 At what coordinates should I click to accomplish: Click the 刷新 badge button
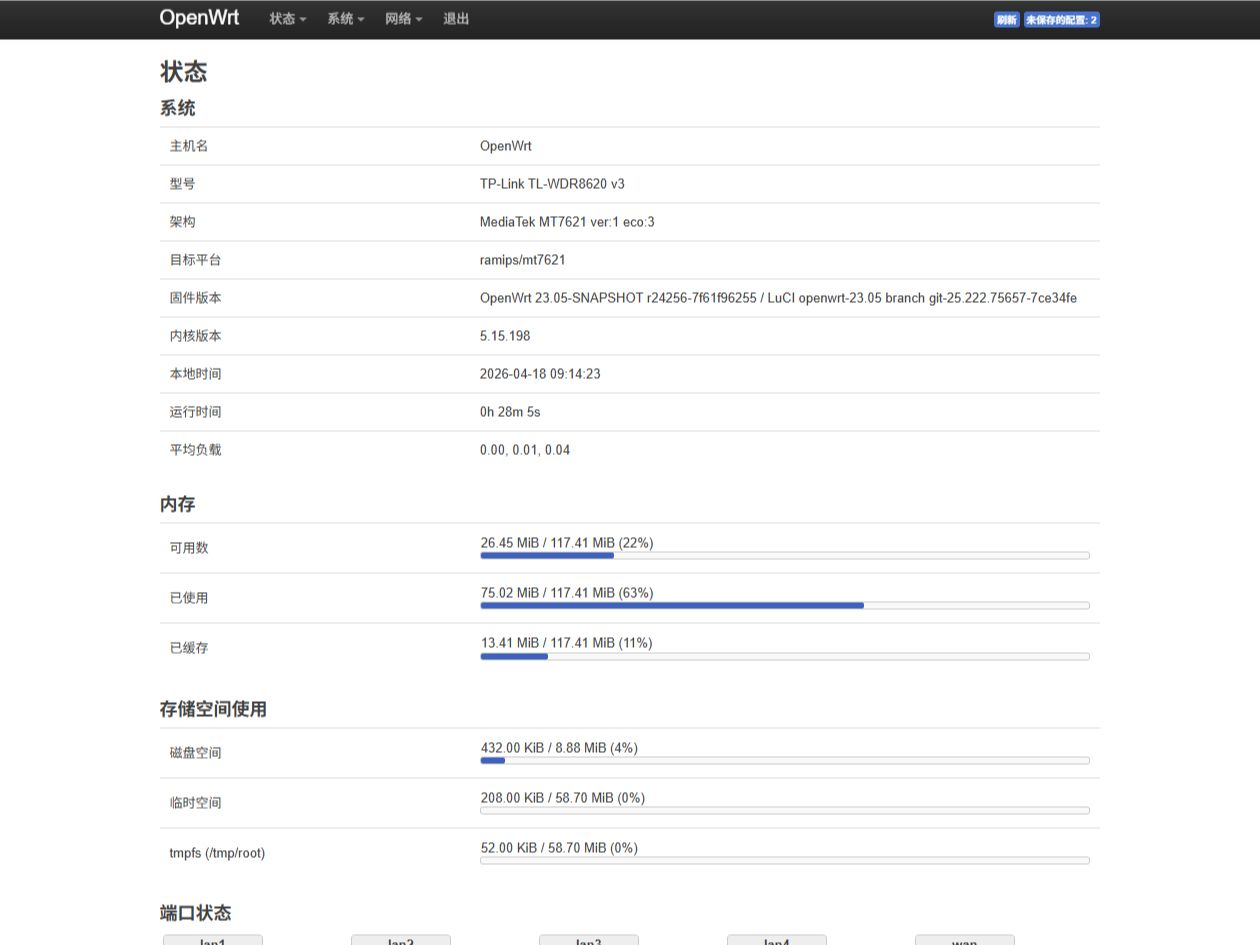1007,20
